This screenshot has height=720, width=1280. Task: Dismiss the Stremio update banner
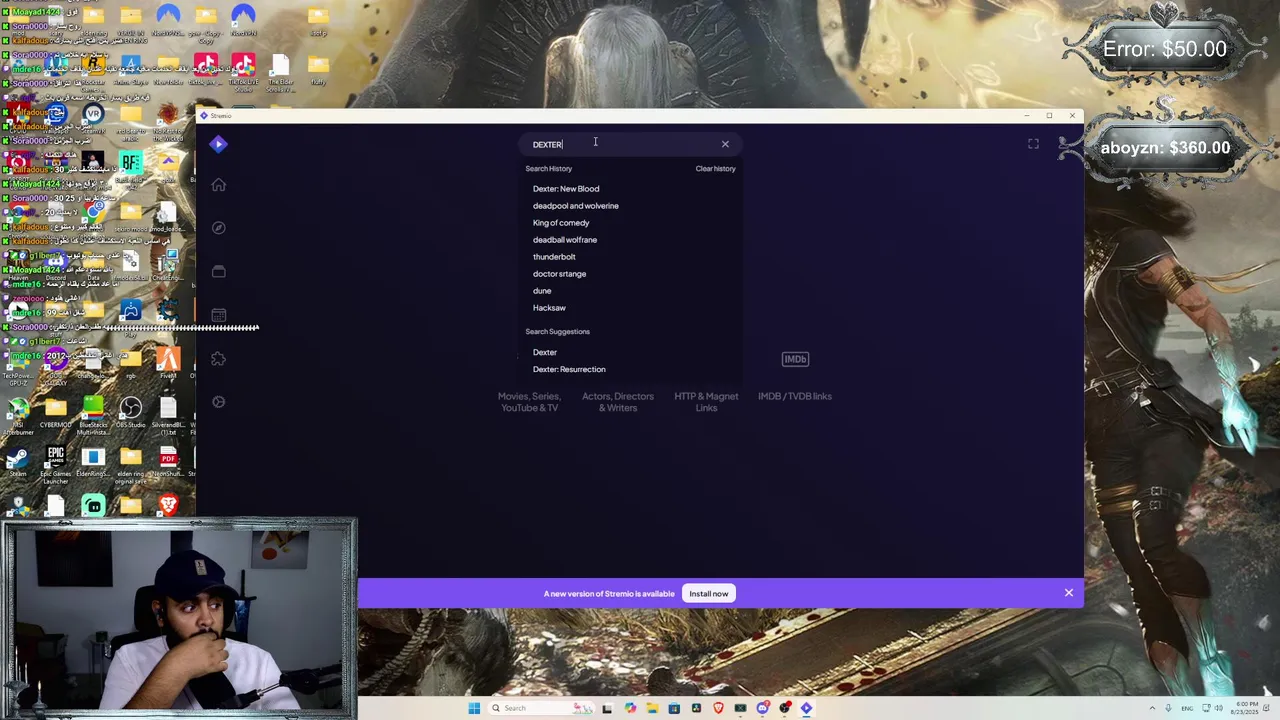point(1069,593)
